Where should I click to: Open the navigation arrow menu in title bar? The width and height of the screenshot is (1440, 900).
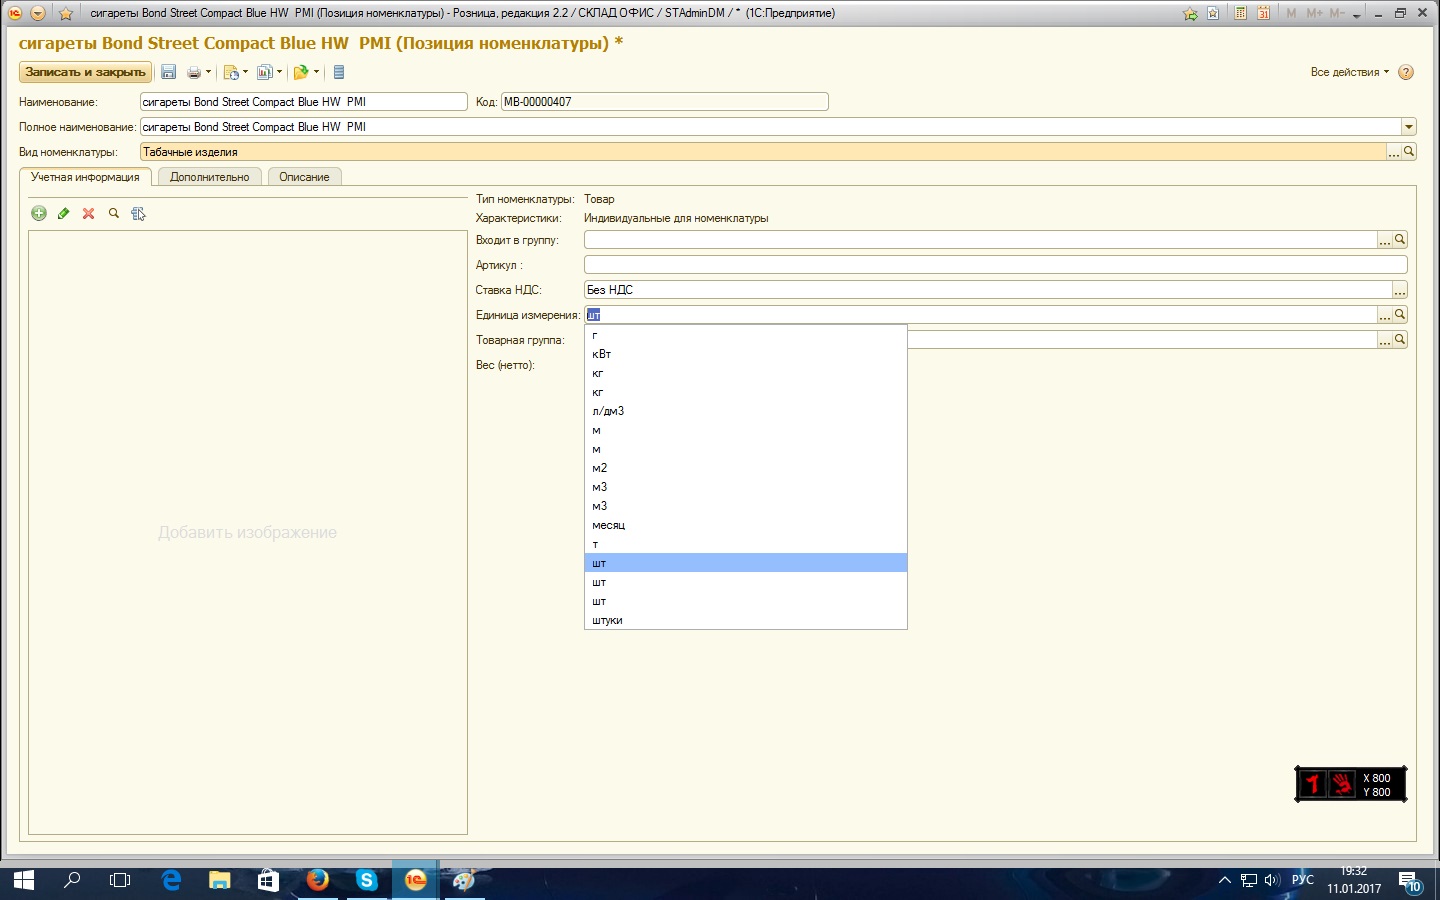point(38,13)
